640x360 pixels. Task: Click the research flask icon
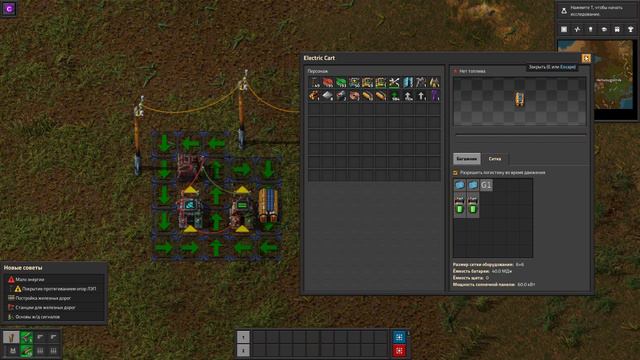pyautogui.click(x=564, y=11)
